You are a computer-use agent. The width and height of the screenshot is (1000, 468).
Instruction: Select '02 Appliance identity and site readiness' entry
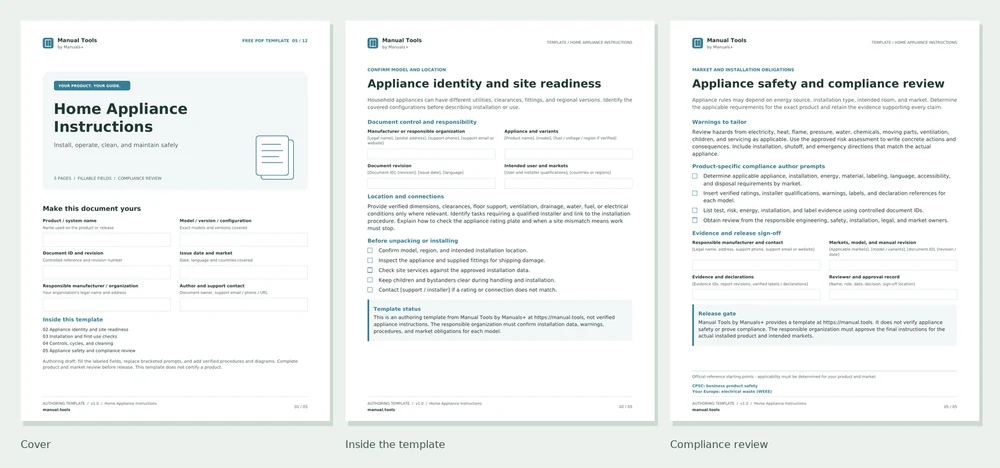85,330
